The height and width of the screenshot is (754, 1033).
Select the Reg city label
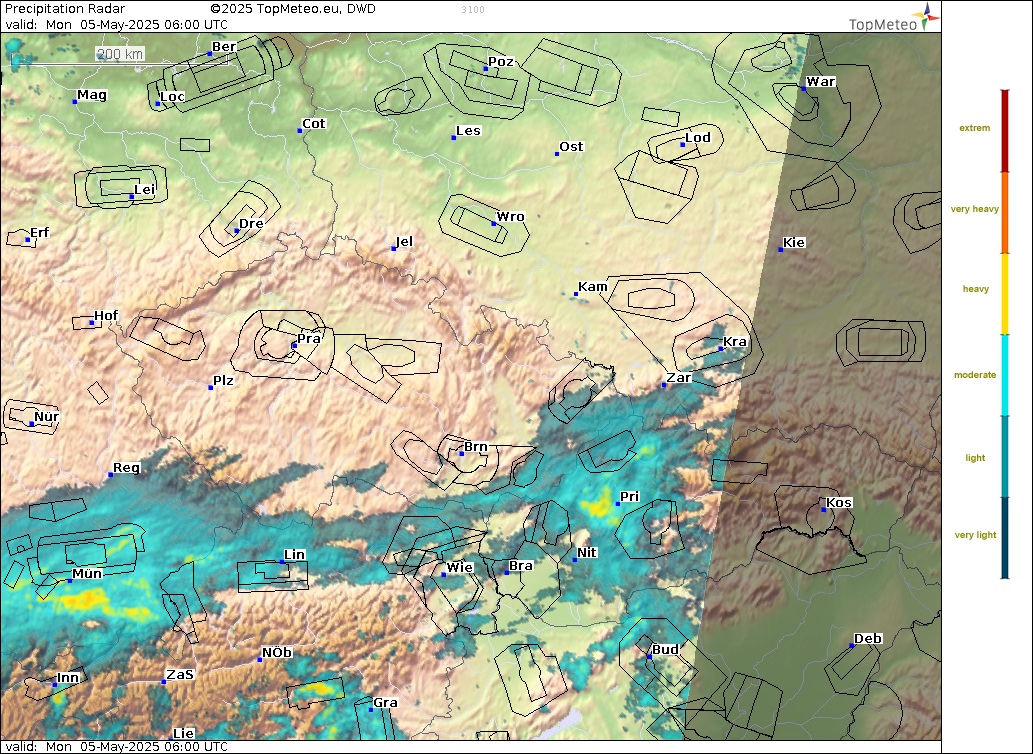(126, 468)
